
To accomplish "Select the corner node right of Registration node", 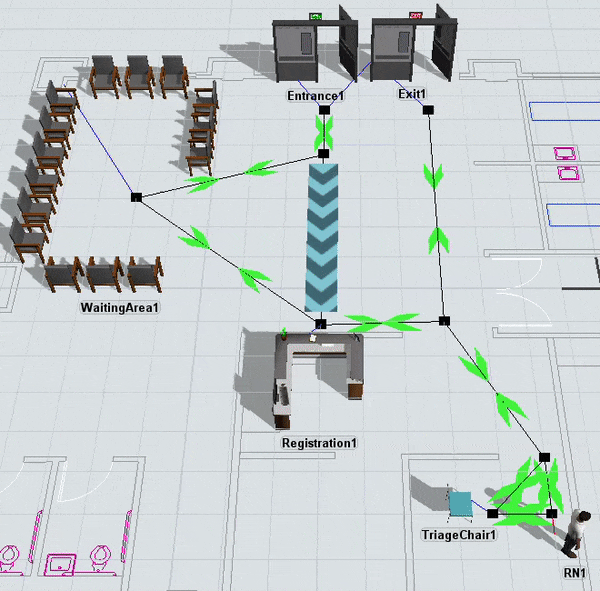I will click(x=444, y=321).
